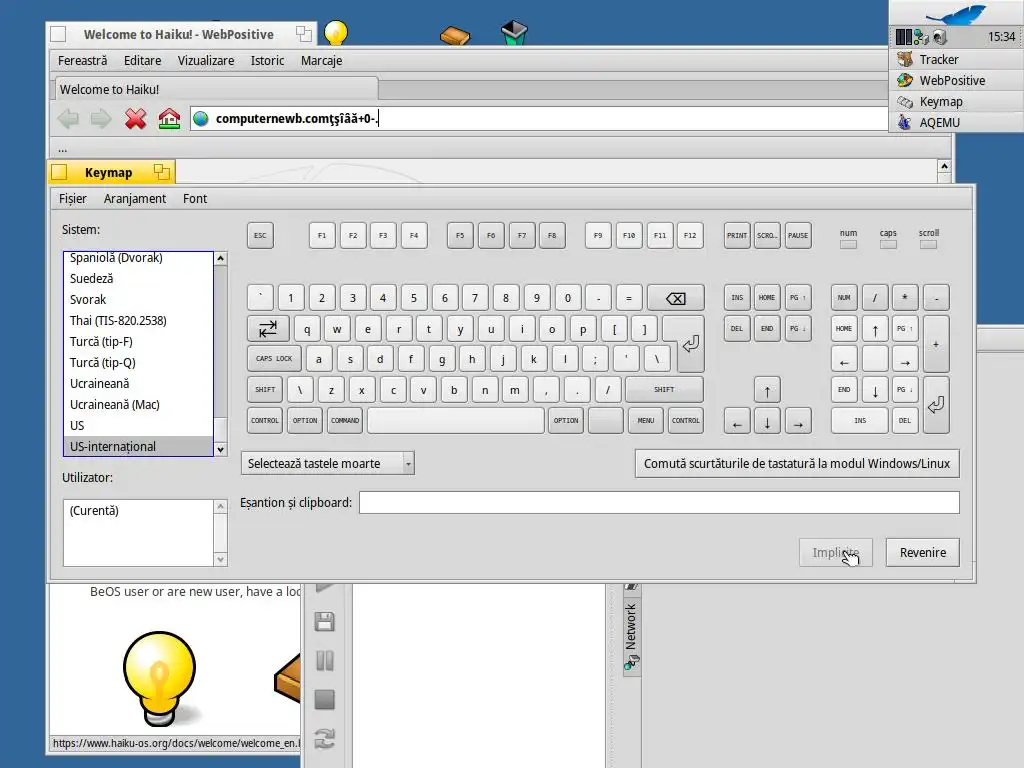Open the Marcaje menu in WebPositive
1024x768 pixels.
click(x=321, y=61)
